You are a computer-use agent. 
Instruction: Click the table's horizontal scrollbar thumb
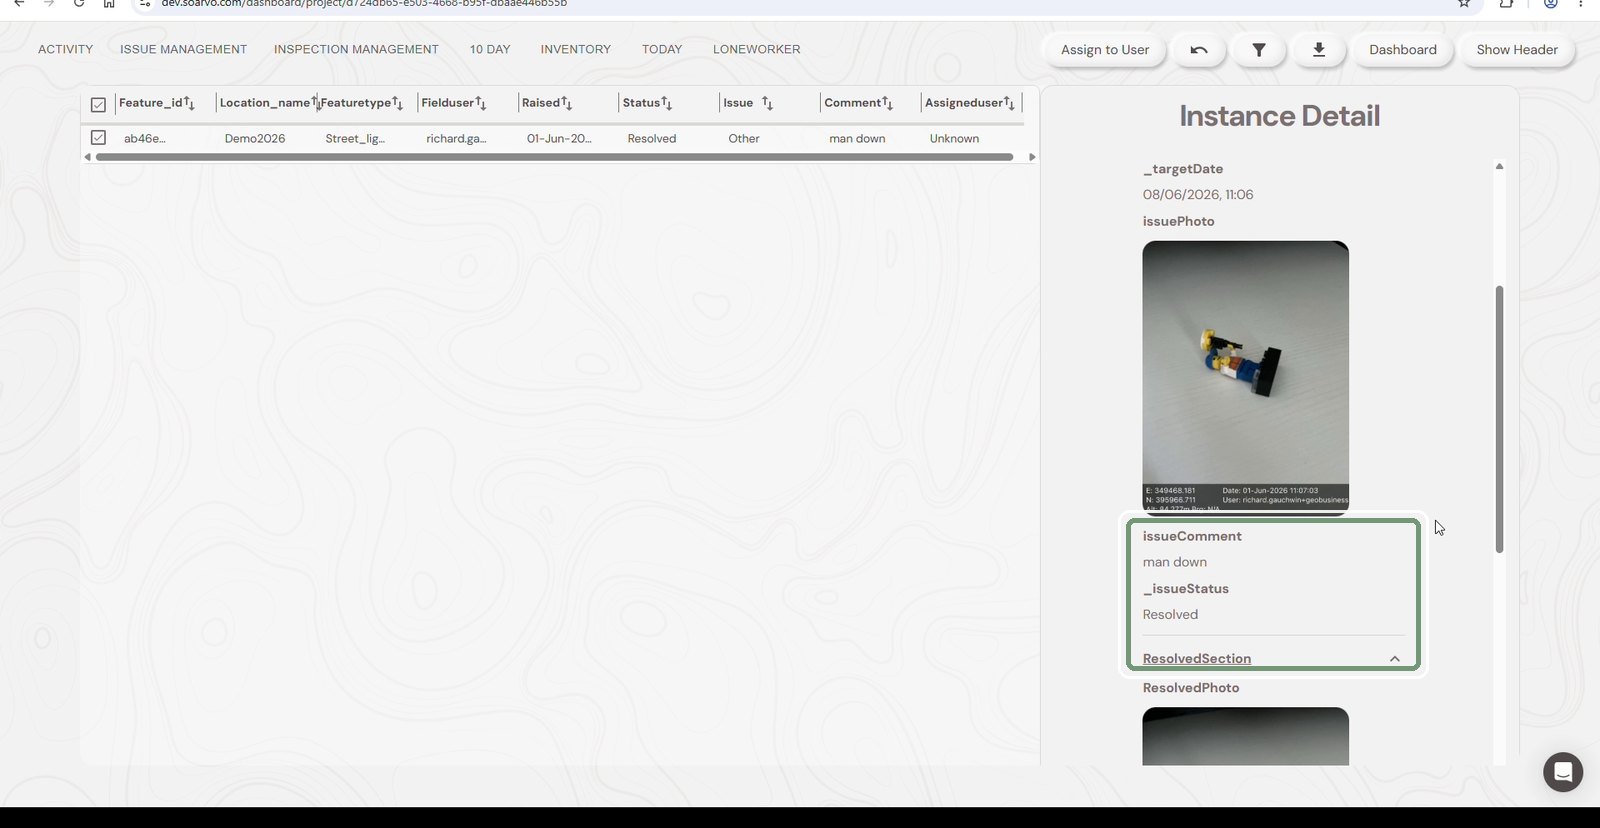[555, 157]
